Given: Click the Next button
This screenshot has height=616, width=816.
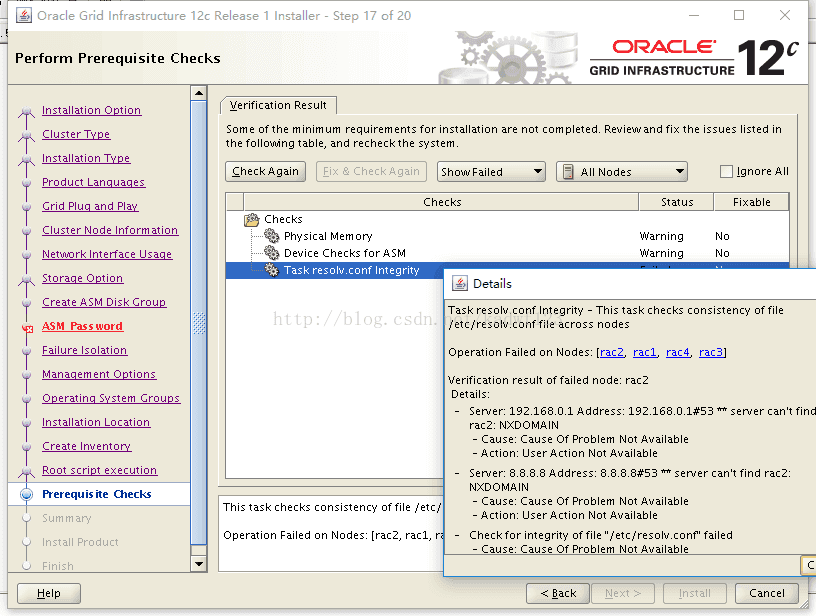Looking at the screenshot, I should pyautogui.click(x=622, y=593).
